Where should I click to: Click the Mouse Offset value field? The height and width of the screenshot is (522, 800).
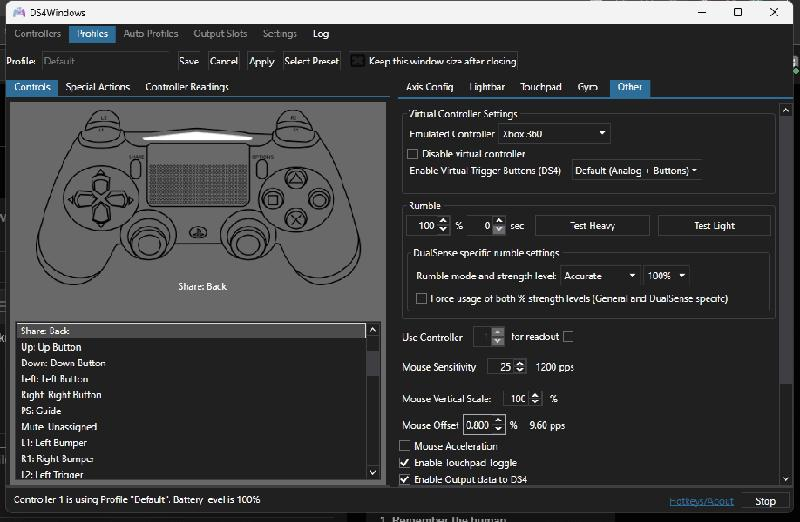pyautogui.click(x=478, y=425)
